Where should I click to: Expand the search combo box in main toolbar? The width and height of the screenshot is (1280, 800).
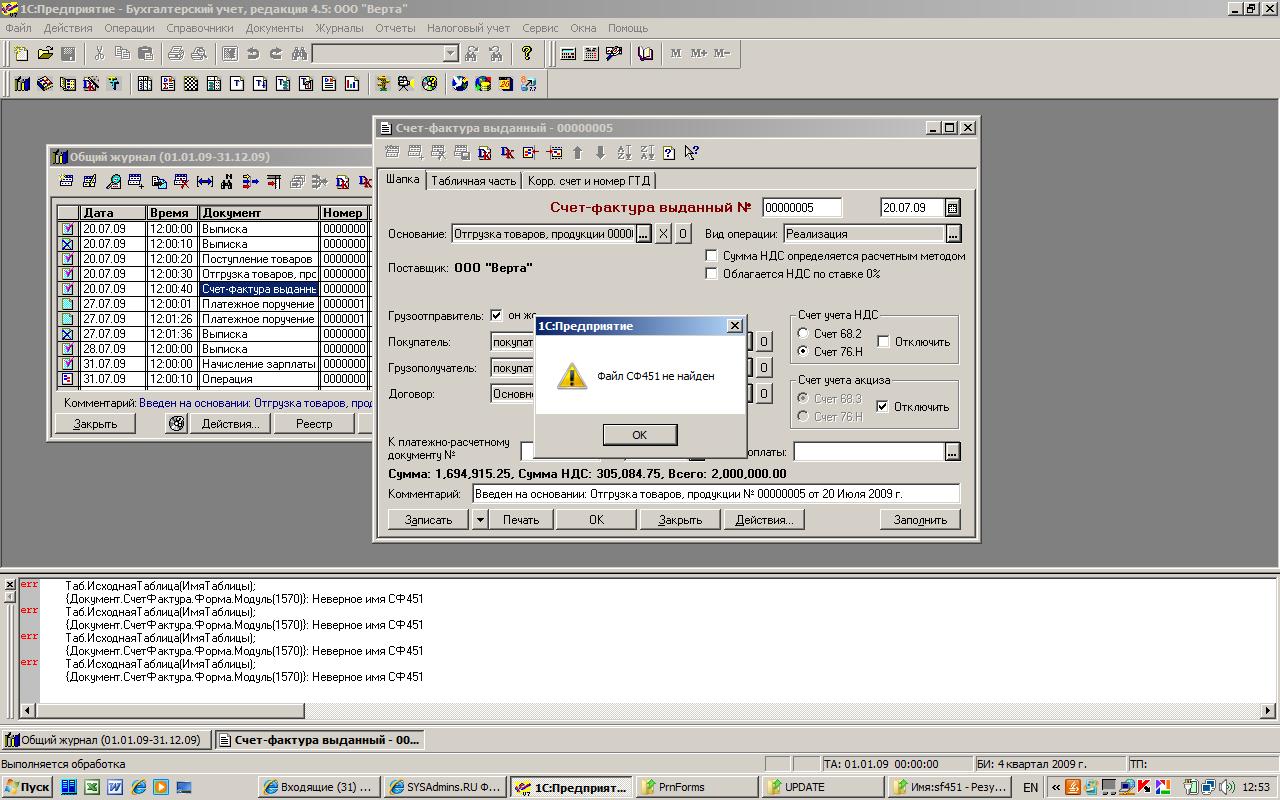(450, 54)
